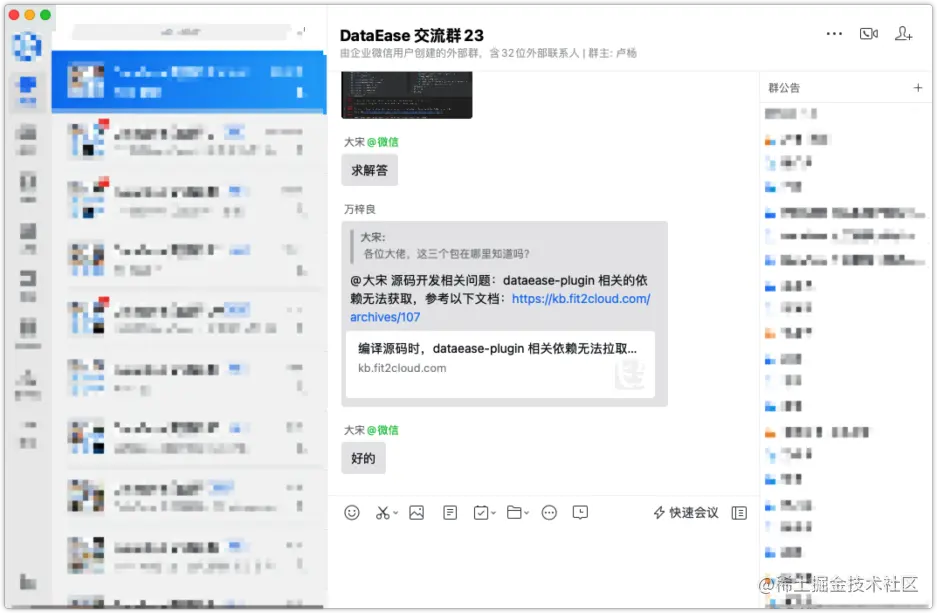Click the sender name 万梓良
The width and height of the screenshot is (937, 613).
click(x=360, y=209)
